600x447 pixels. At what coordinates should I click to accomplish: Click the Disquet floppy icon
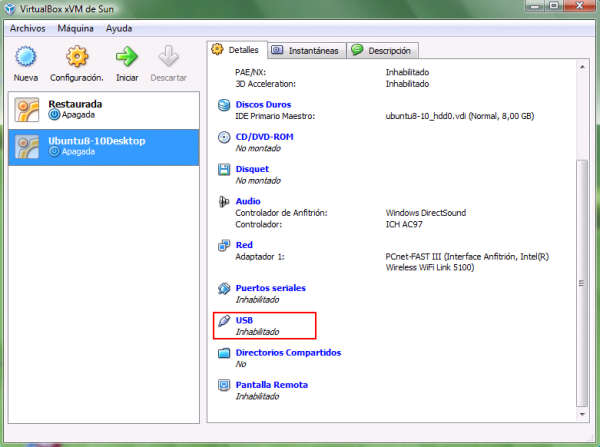pos(225,169)
